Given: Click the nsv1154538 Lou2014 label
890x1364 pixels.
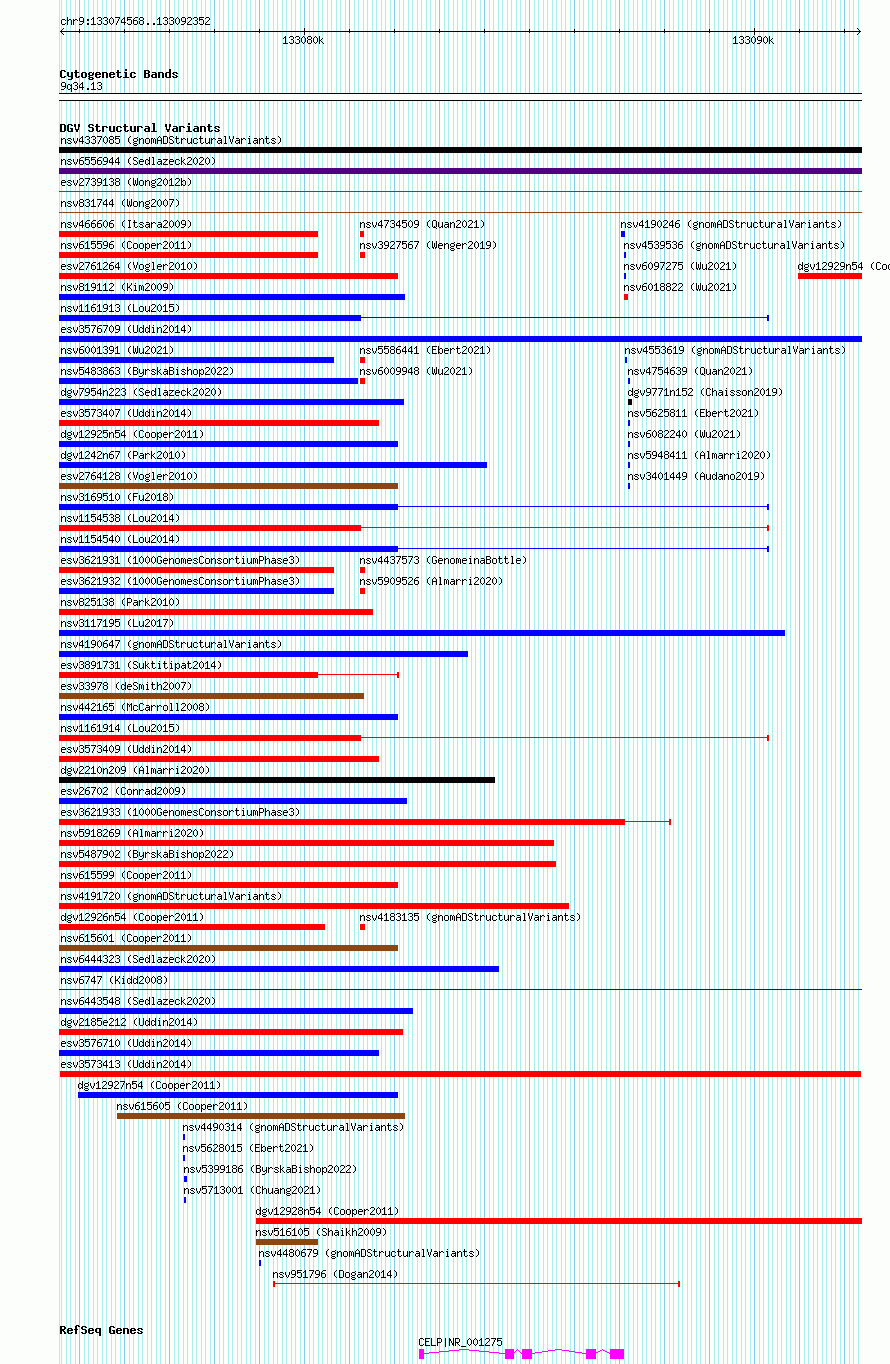Looking at the screenshot, I should [120, 518].
